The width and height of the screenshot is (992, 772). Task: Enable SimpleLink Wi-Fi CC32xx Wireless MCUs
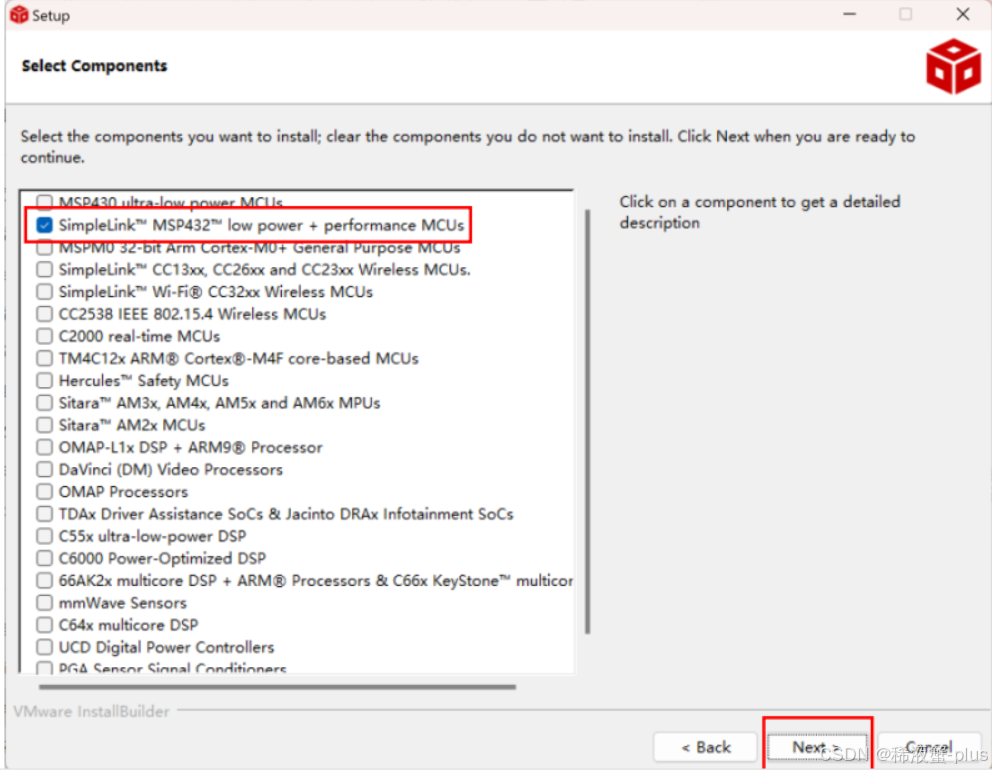(44, 291)
